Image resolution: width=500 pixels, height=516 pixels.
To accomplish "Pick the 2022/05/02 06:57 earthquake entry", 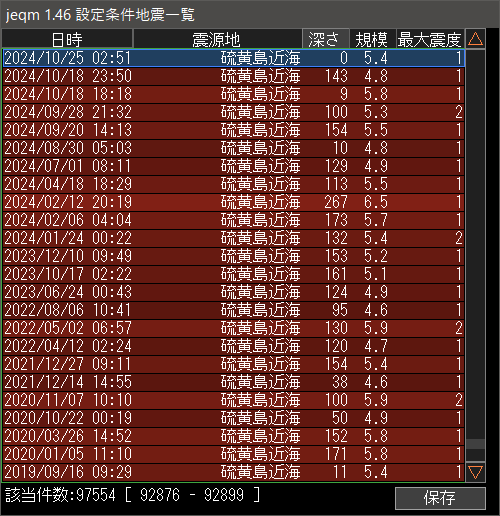I will coord(234,328).
